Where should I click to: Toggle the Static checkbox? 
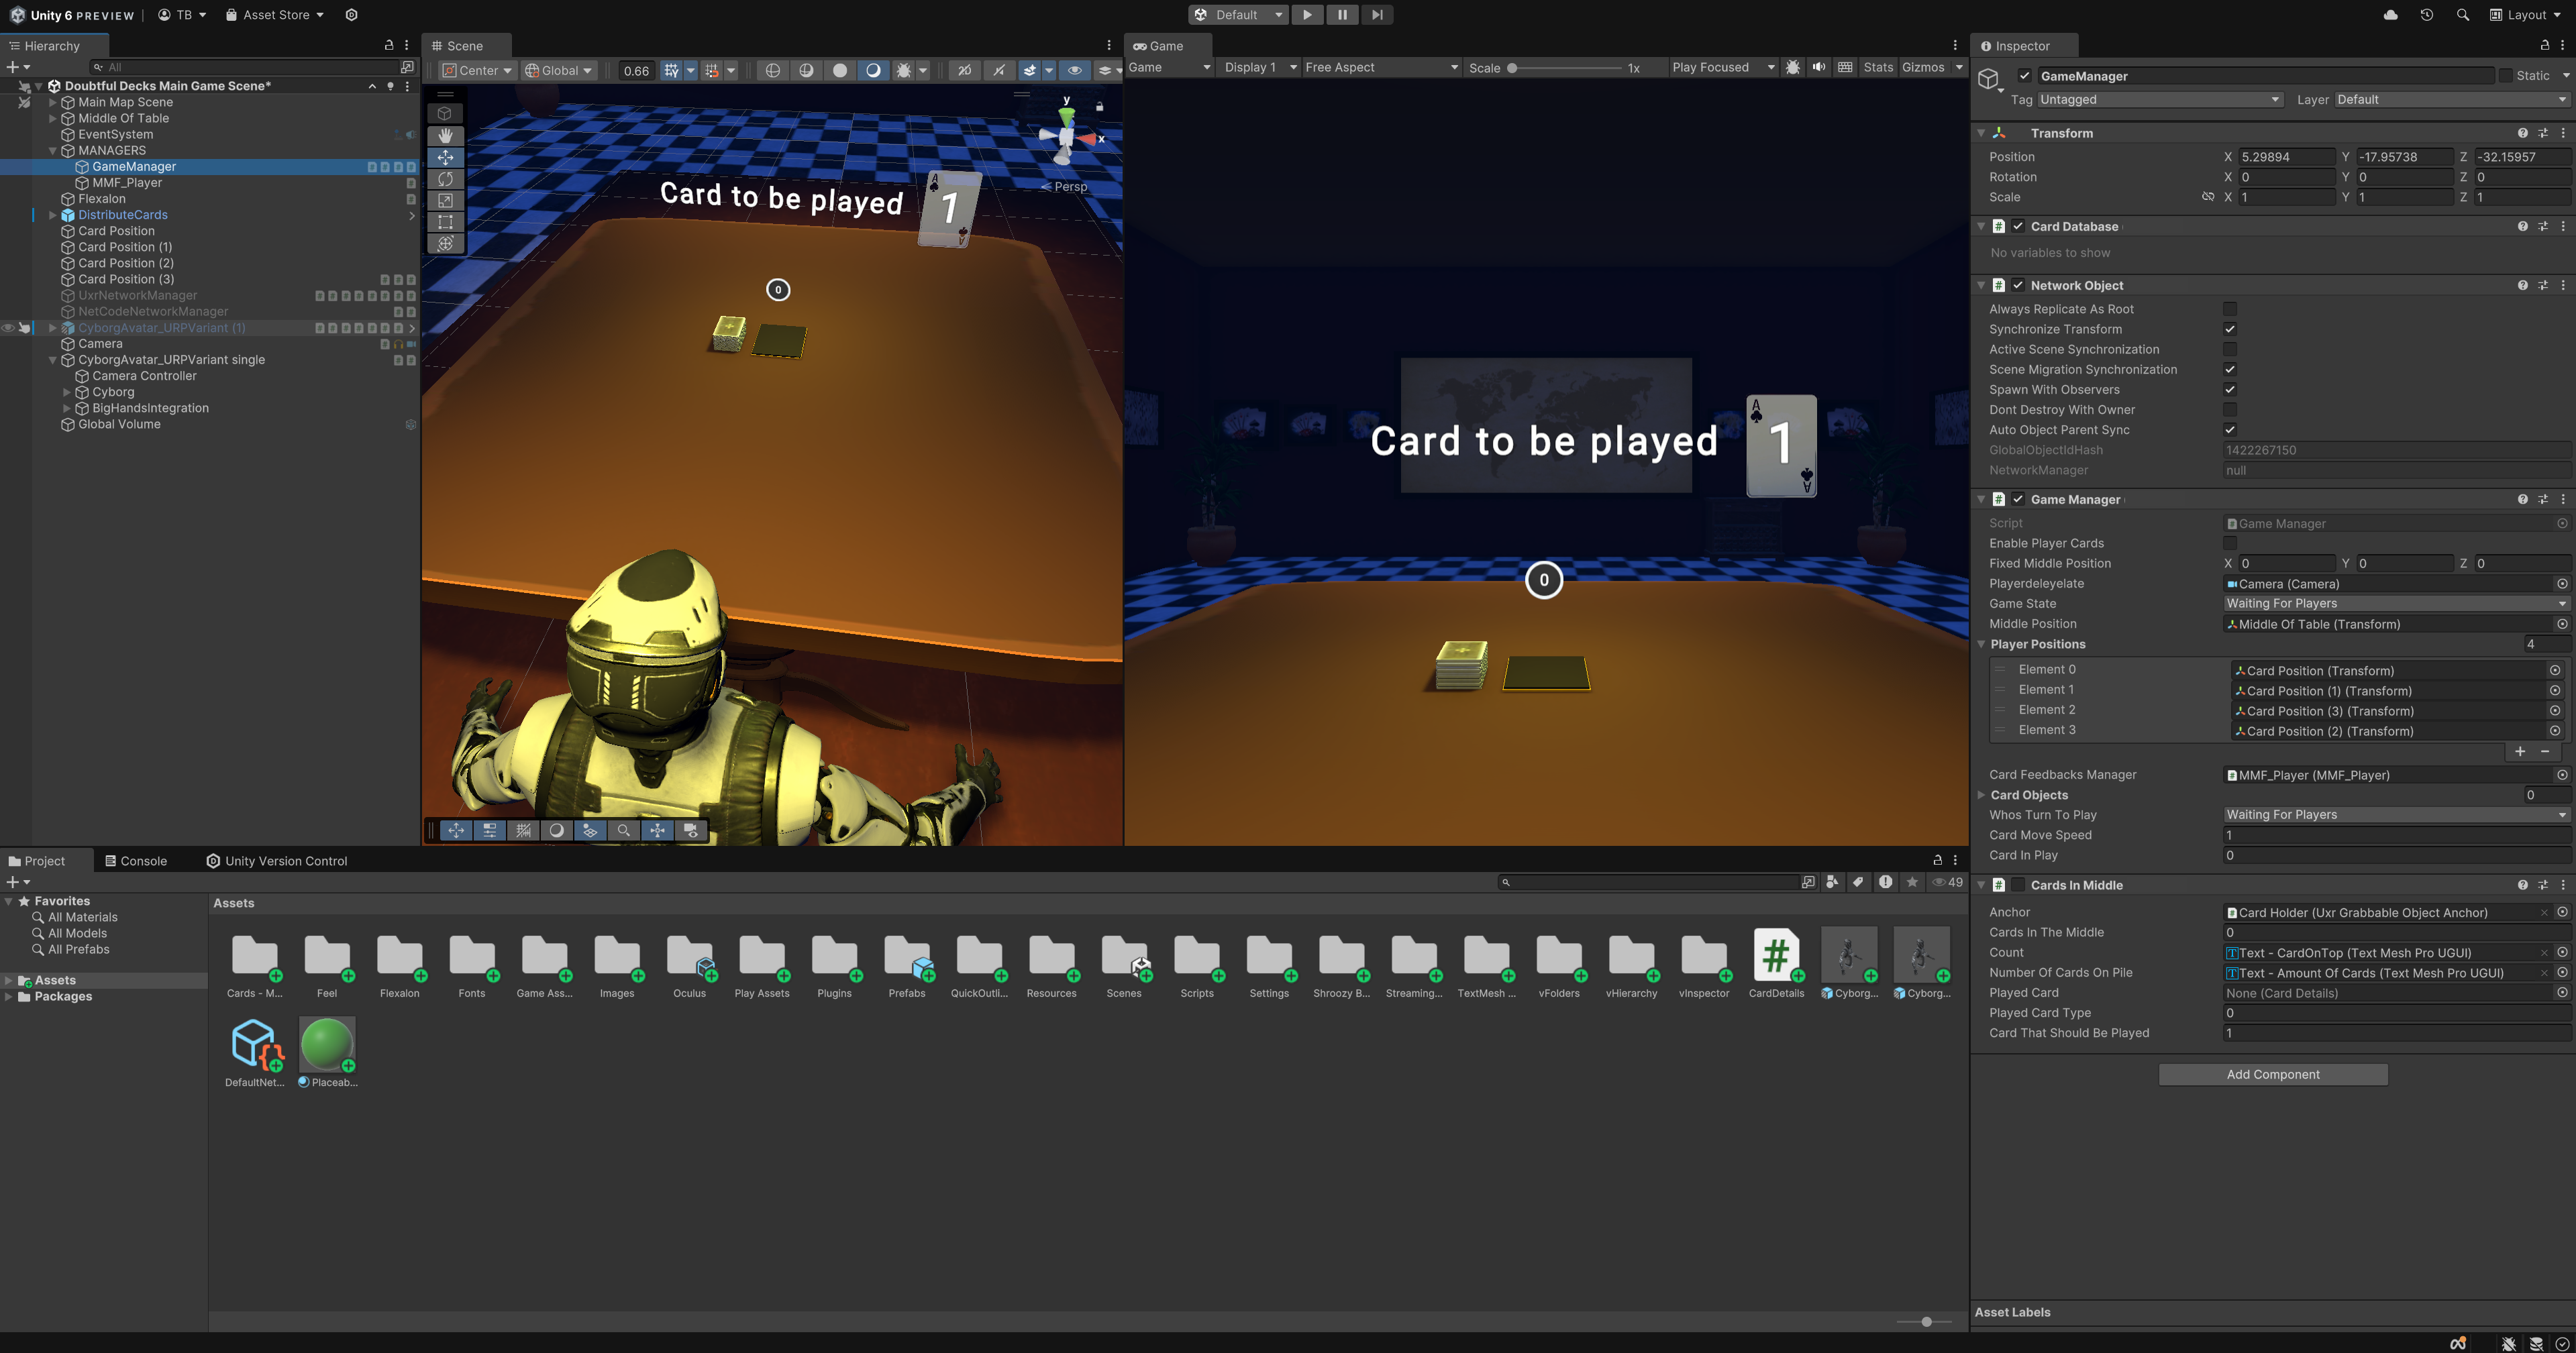tap(2505, 76)
